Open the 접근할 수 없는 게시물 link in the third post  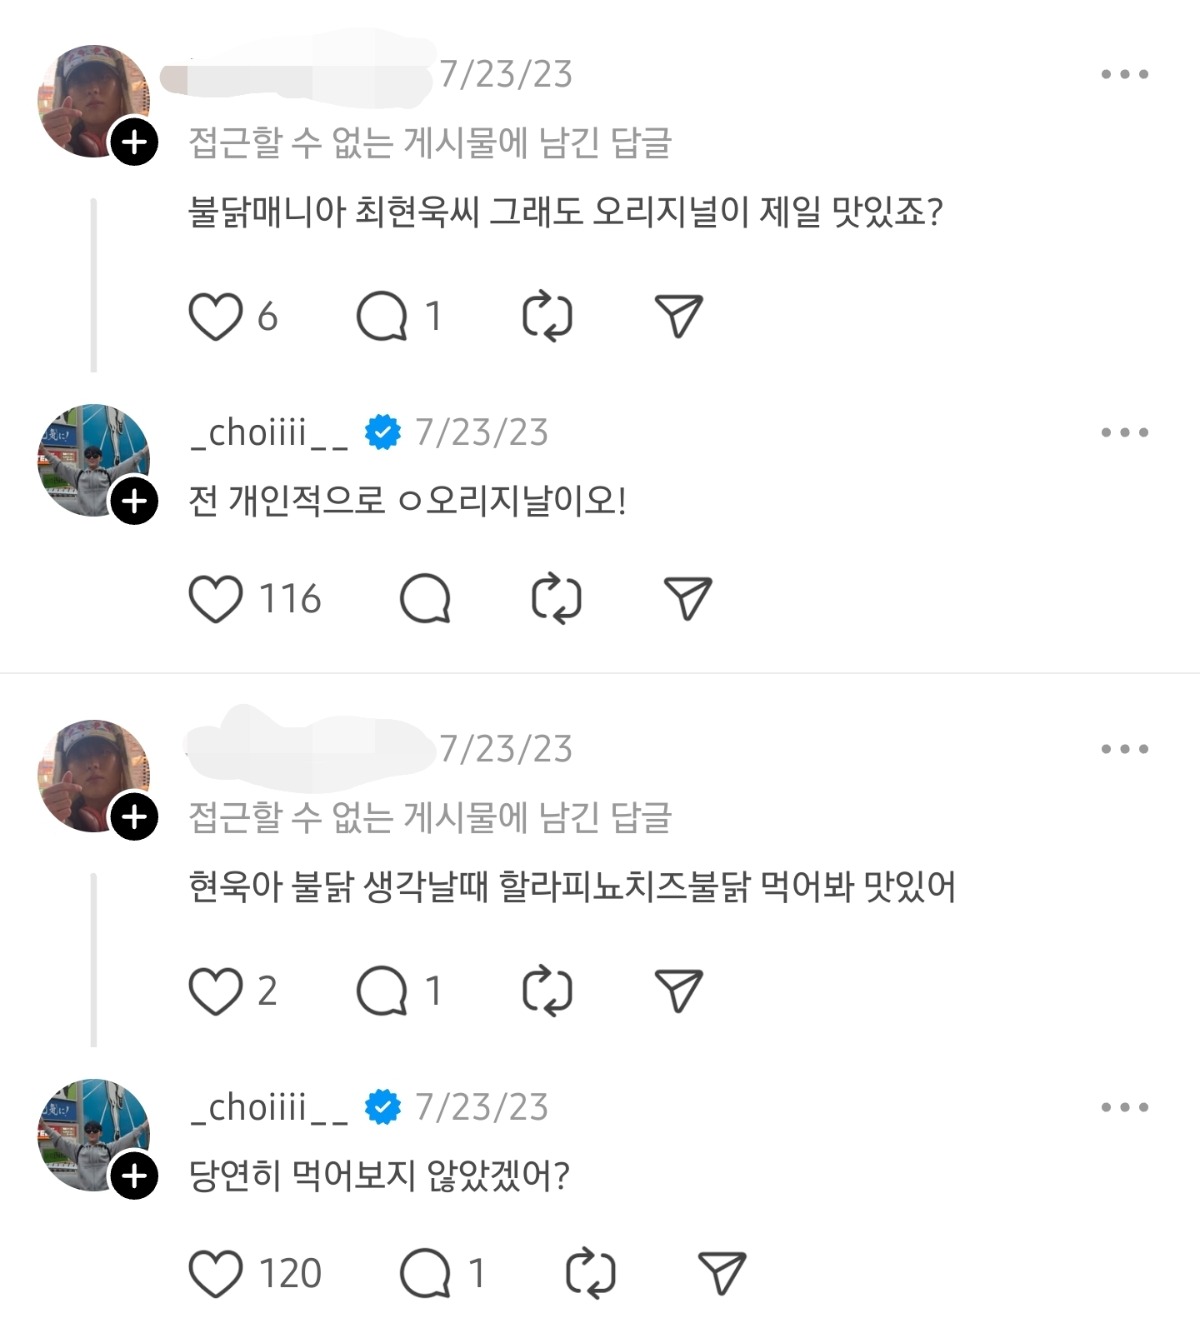[430, 818]
